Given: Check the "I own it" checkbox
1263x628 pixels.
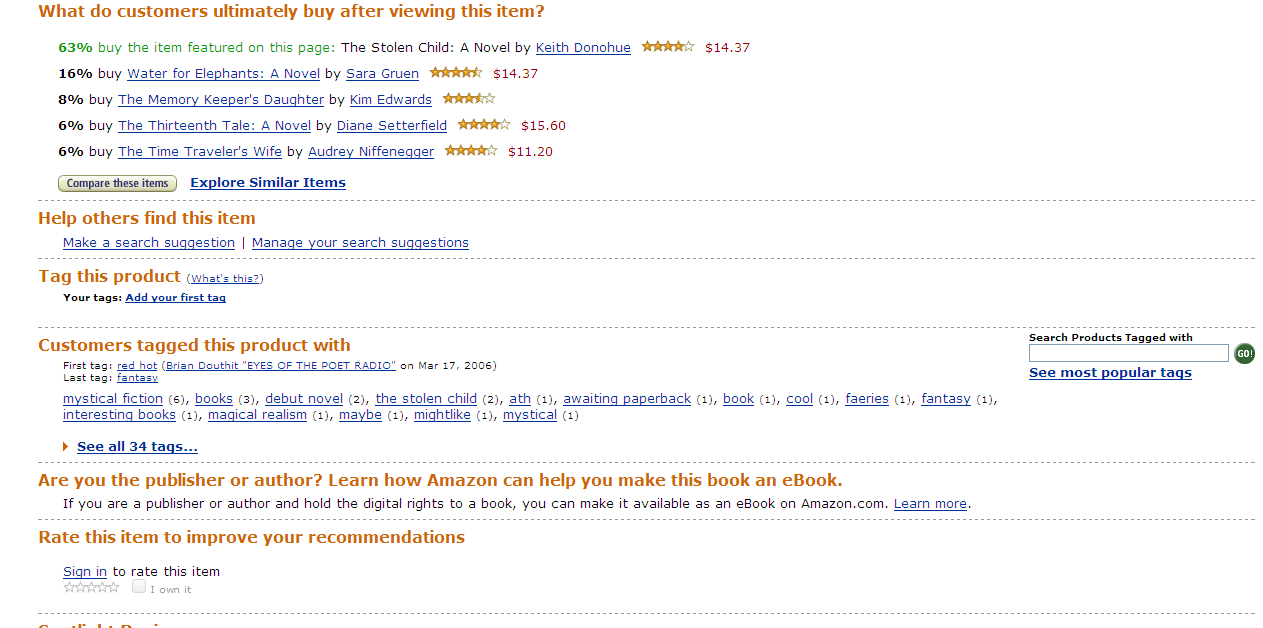Looking at the screenshot, I should [139, 586].
